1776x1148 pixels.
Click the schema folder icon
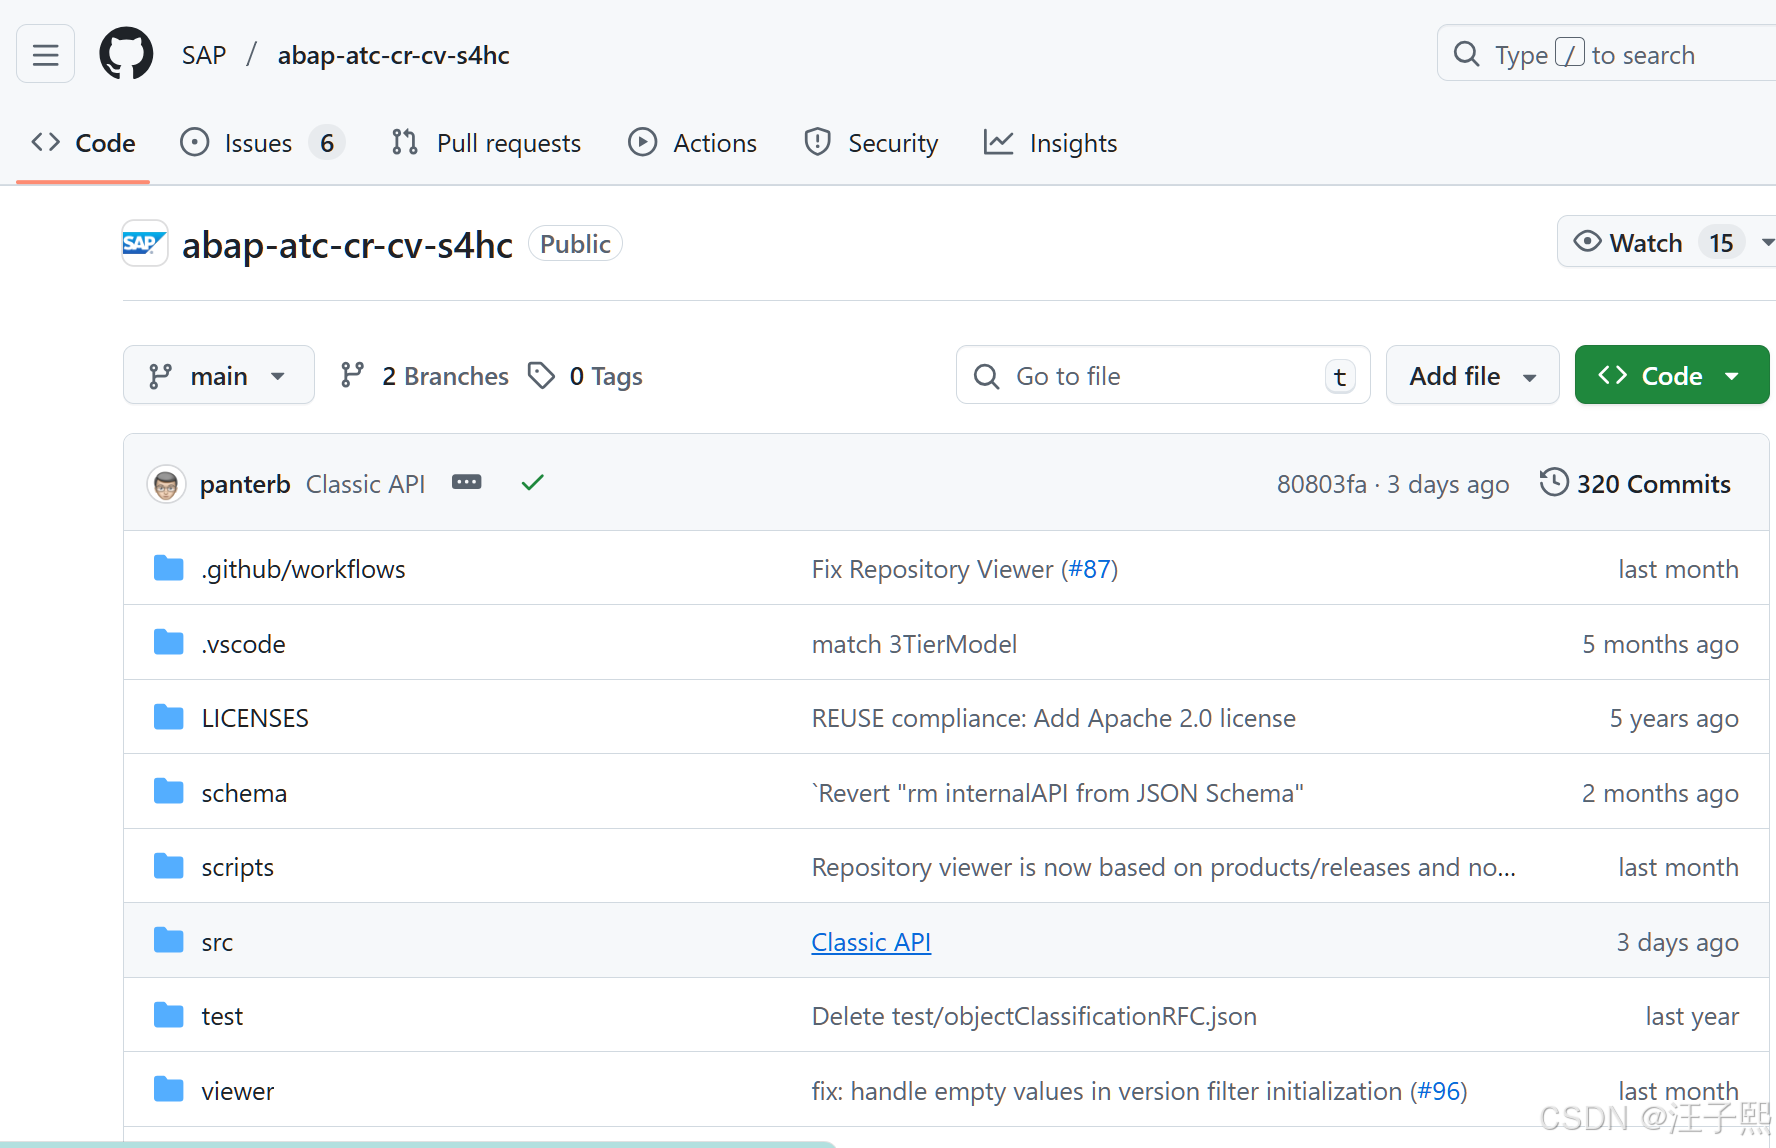(x=168, y=792)
